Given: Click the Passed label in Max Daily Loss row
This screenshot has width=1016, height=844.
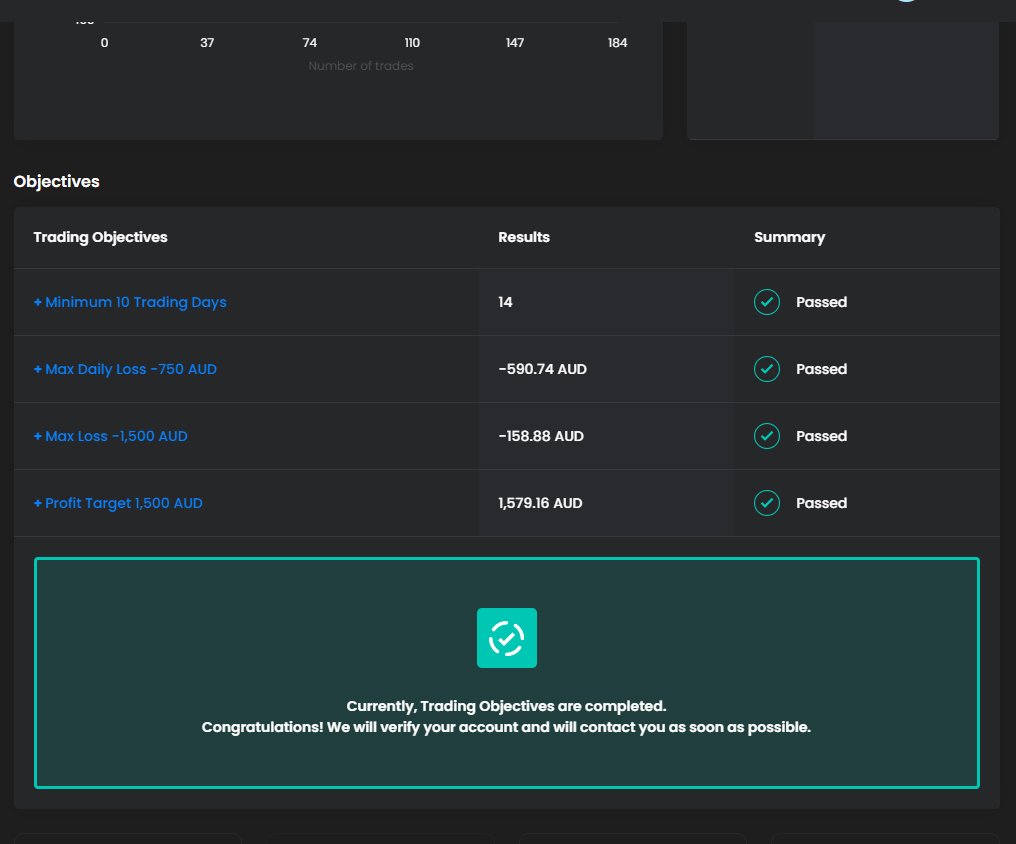Looking at the screenshot, I should click(822, 369).
